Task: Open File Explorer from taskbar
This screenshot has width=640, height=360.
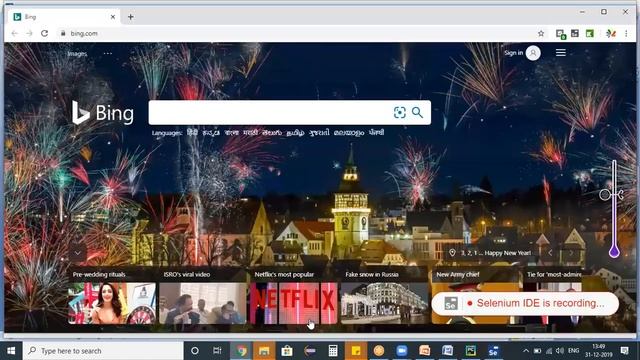Action: 264,351
